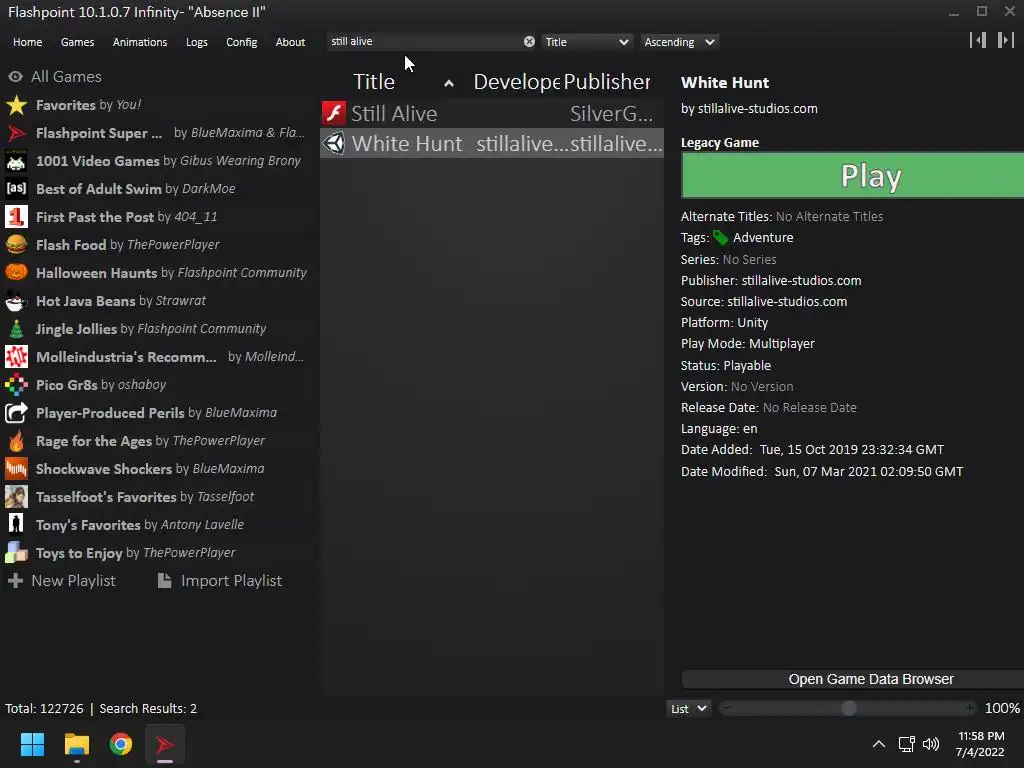Click the volume icon in system tray
Screen dimensions: 1024x768
coord(931,744)
